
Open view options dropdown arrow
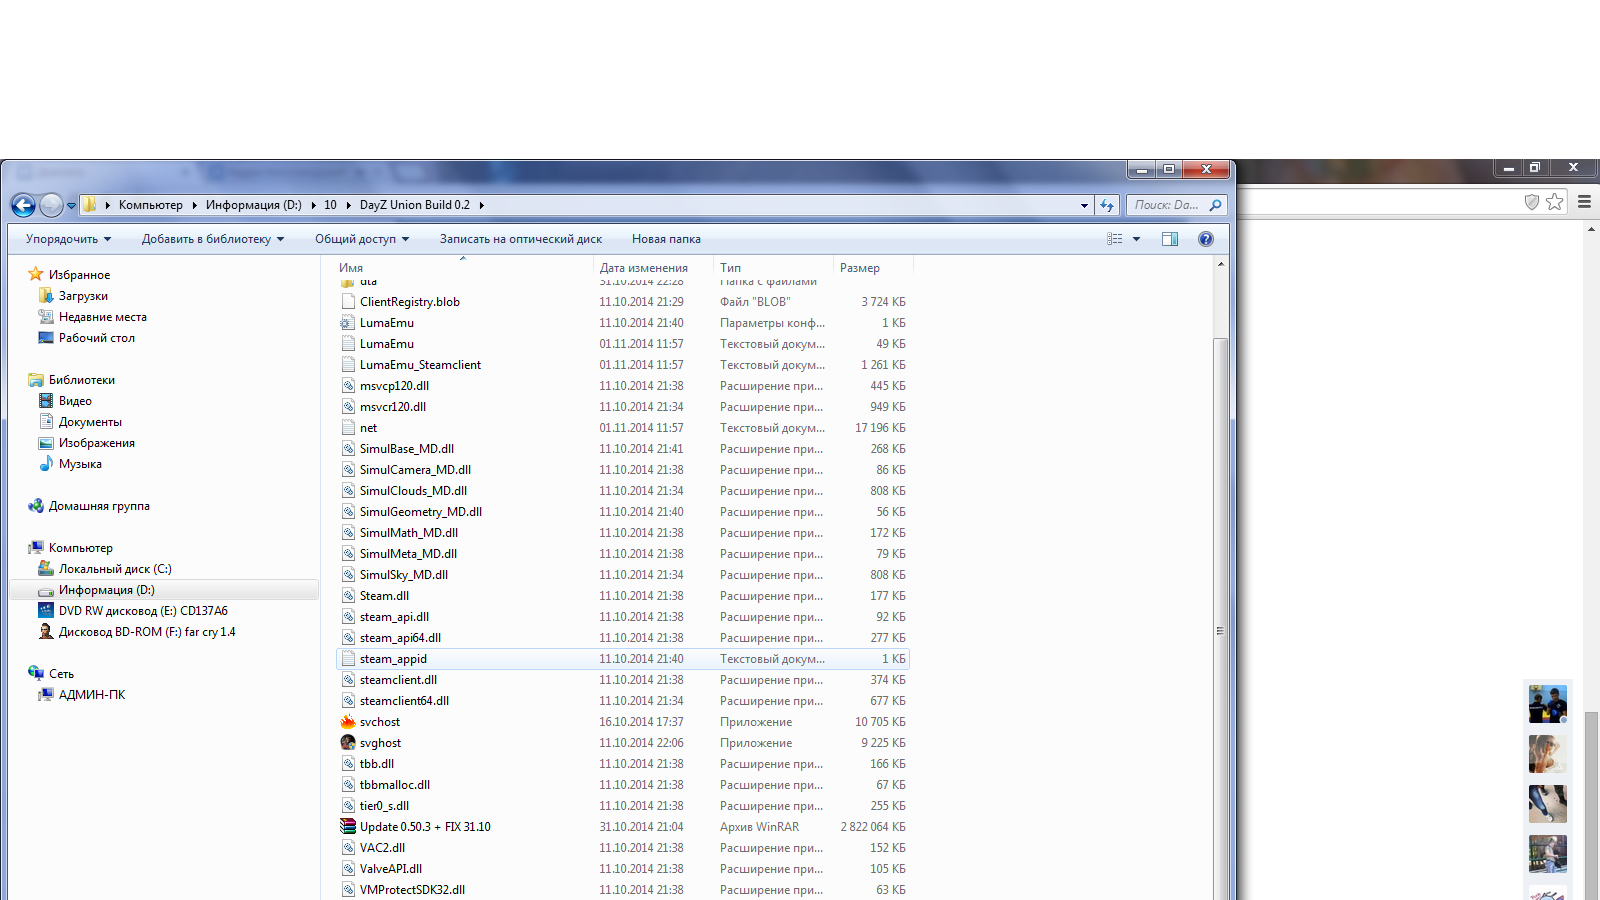(1136, 239)
